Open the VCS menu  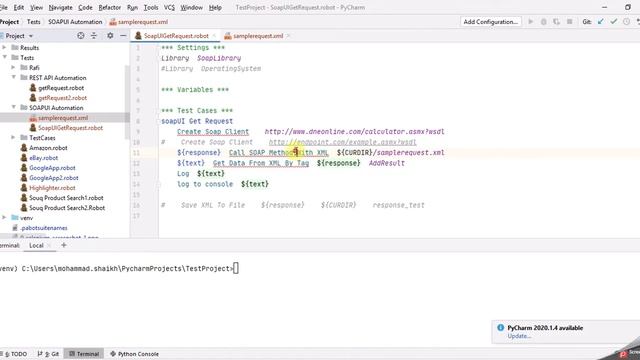[169, 7]
